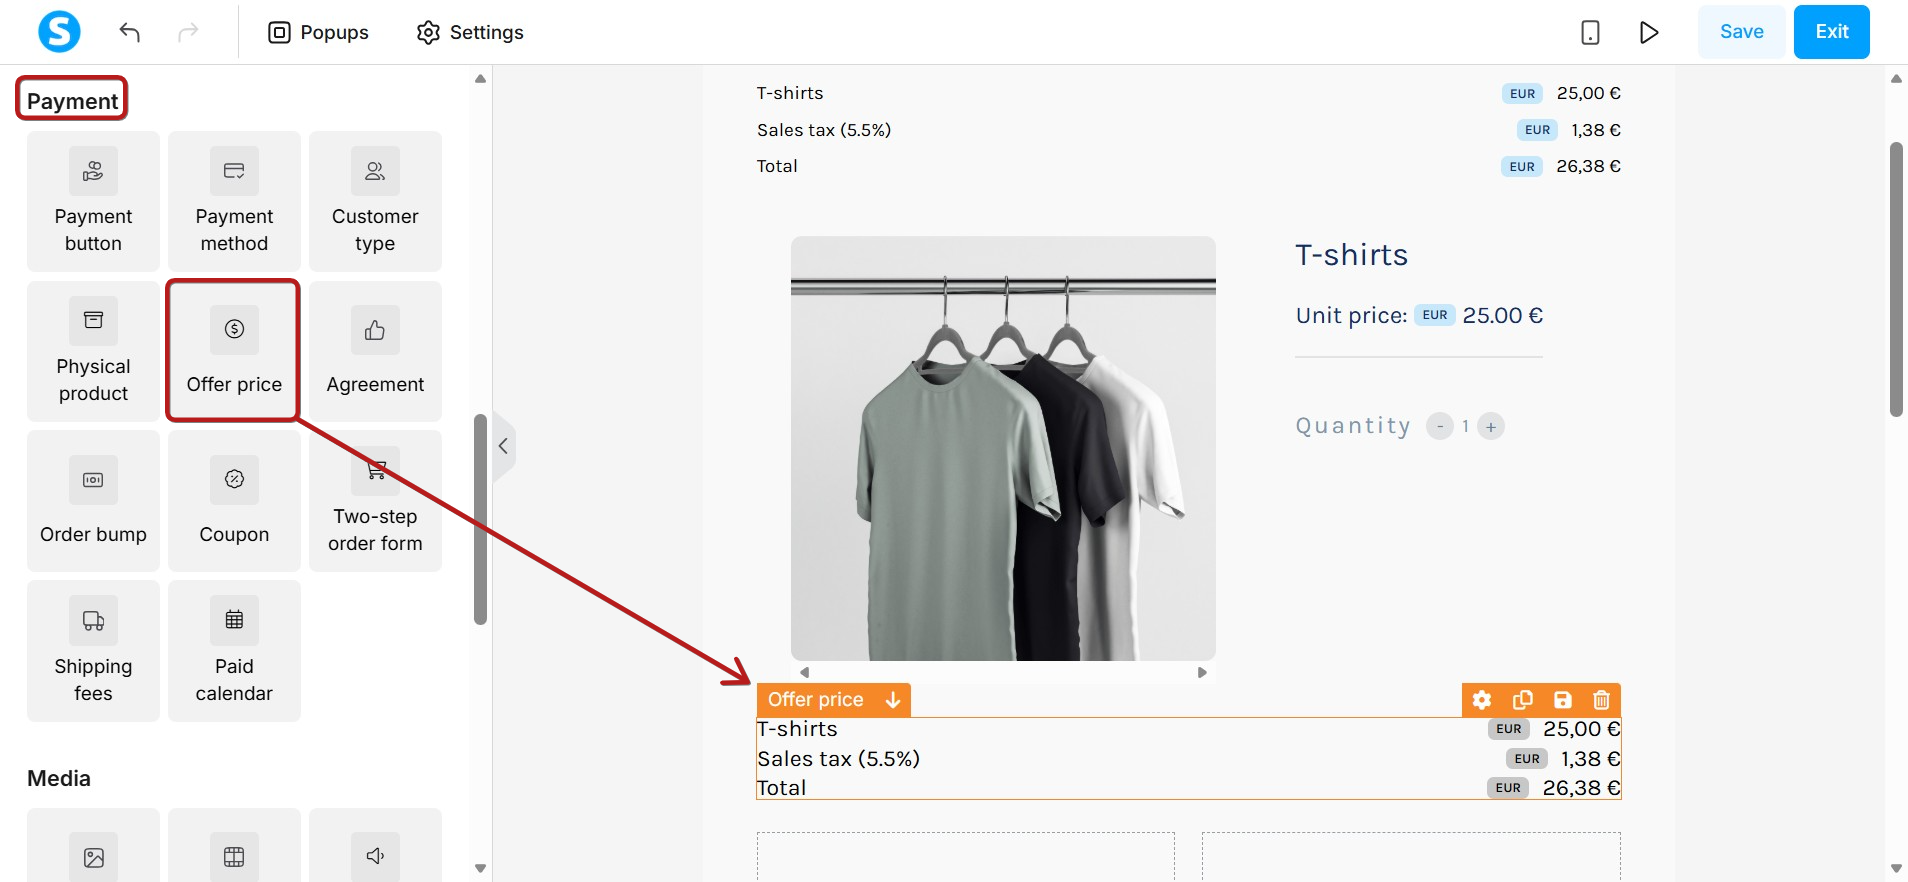
Task: Add the Agreement element
Action: click(375, 351)
